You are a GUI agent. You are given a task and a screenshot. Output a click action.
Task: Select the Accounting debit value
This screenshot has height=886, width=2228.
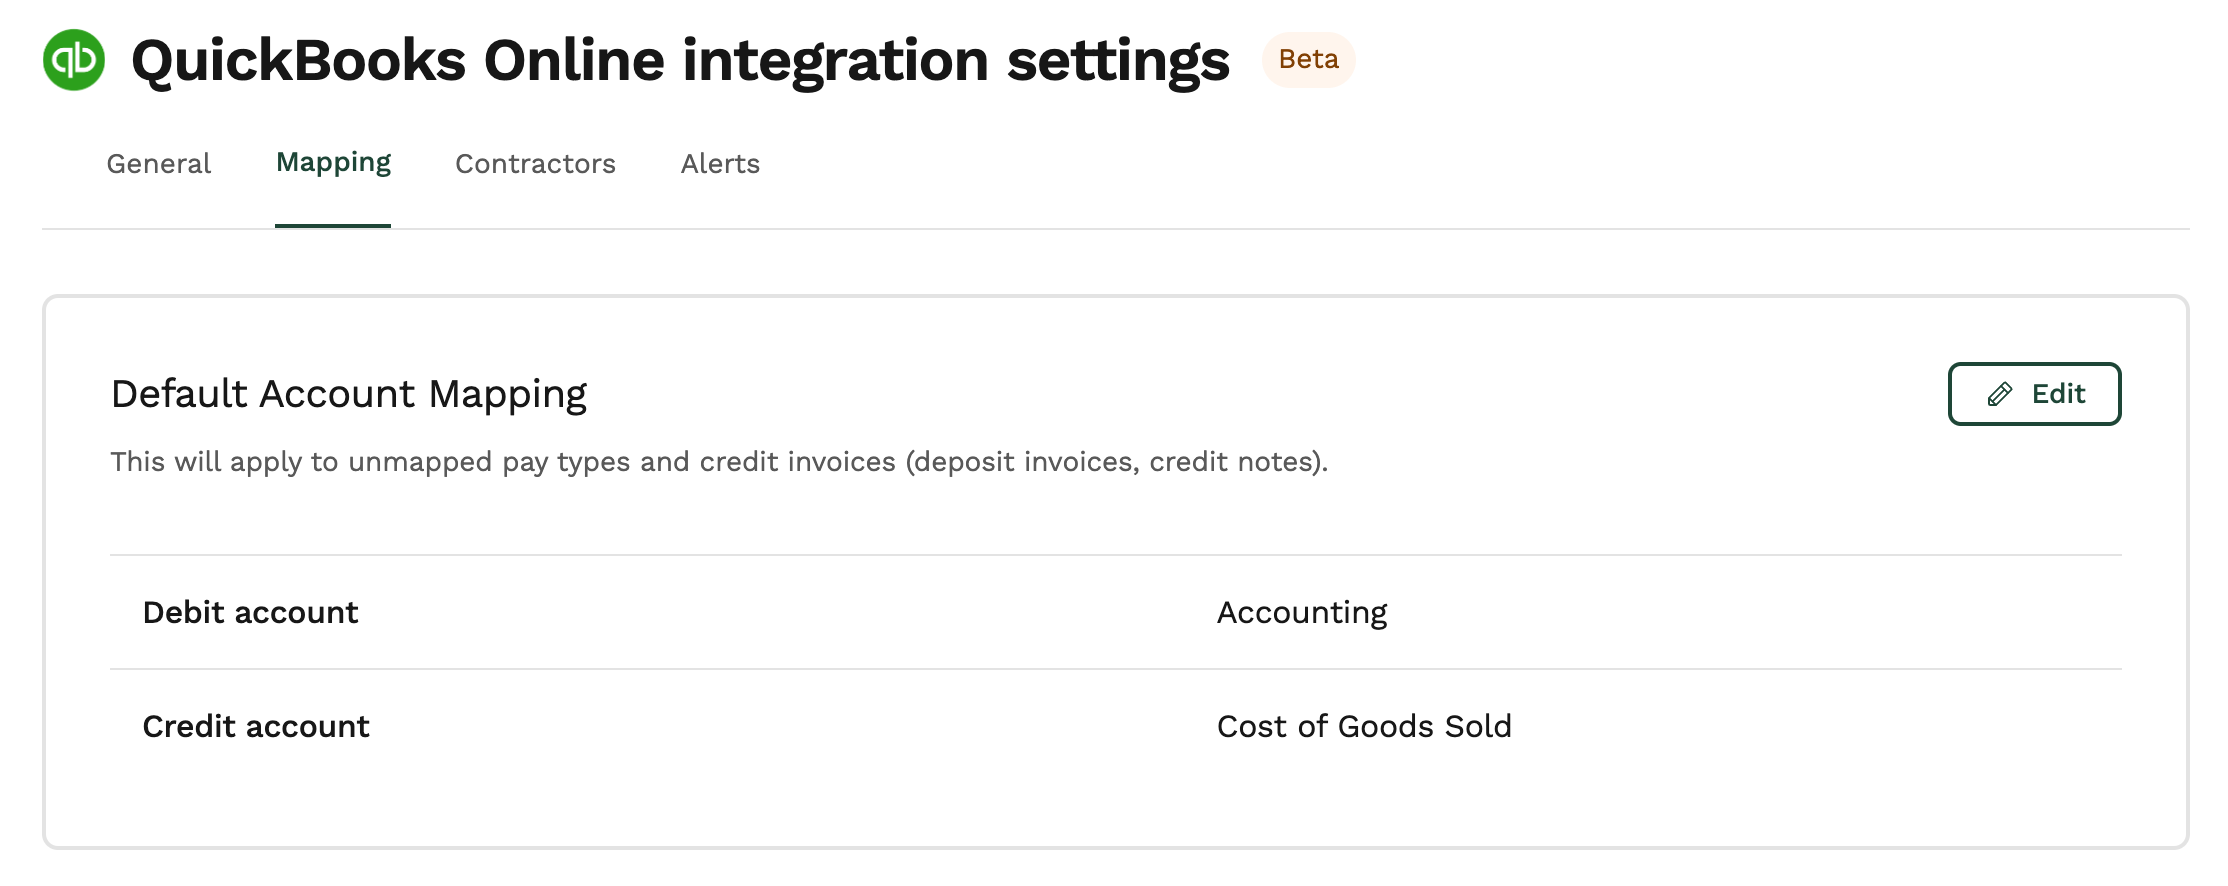pyautogui.click(x=1302, y=612)
